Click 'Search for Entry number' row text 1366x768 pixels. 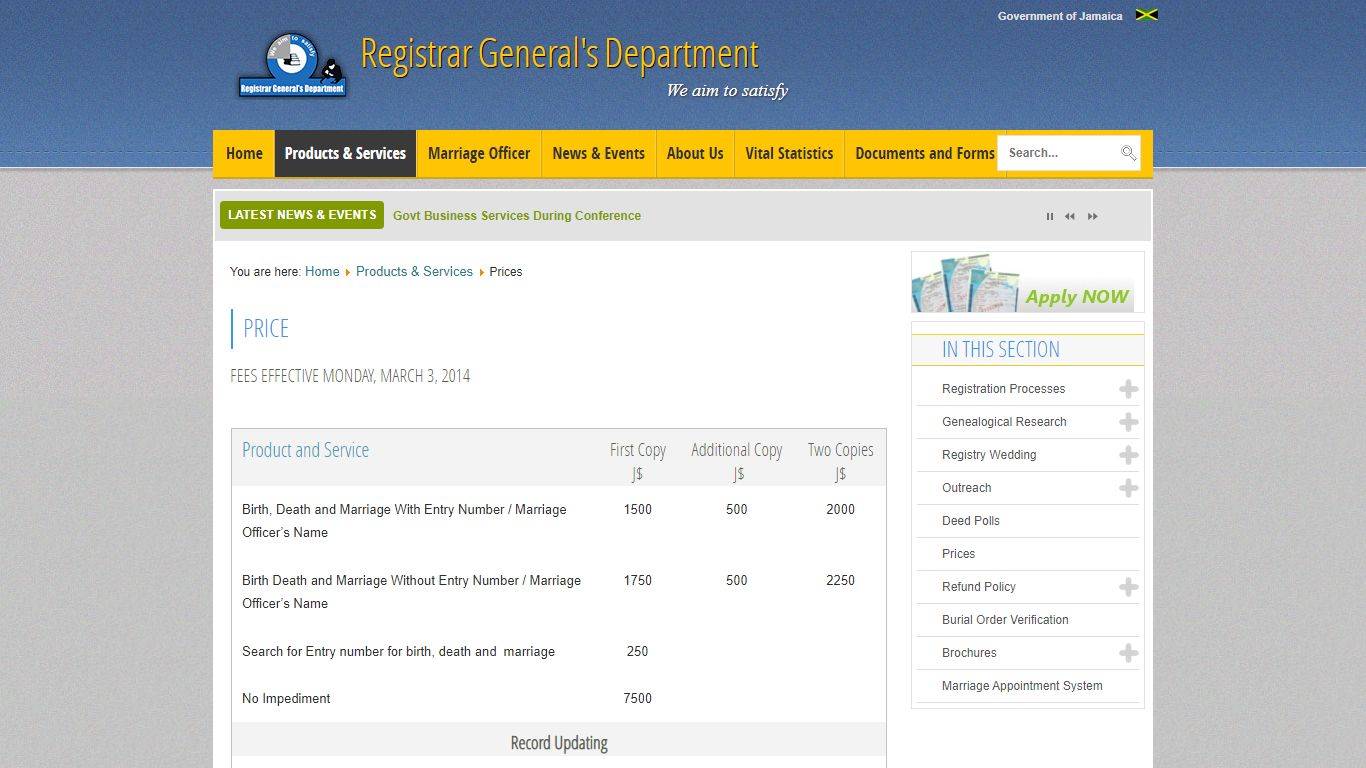coord(398,652)
